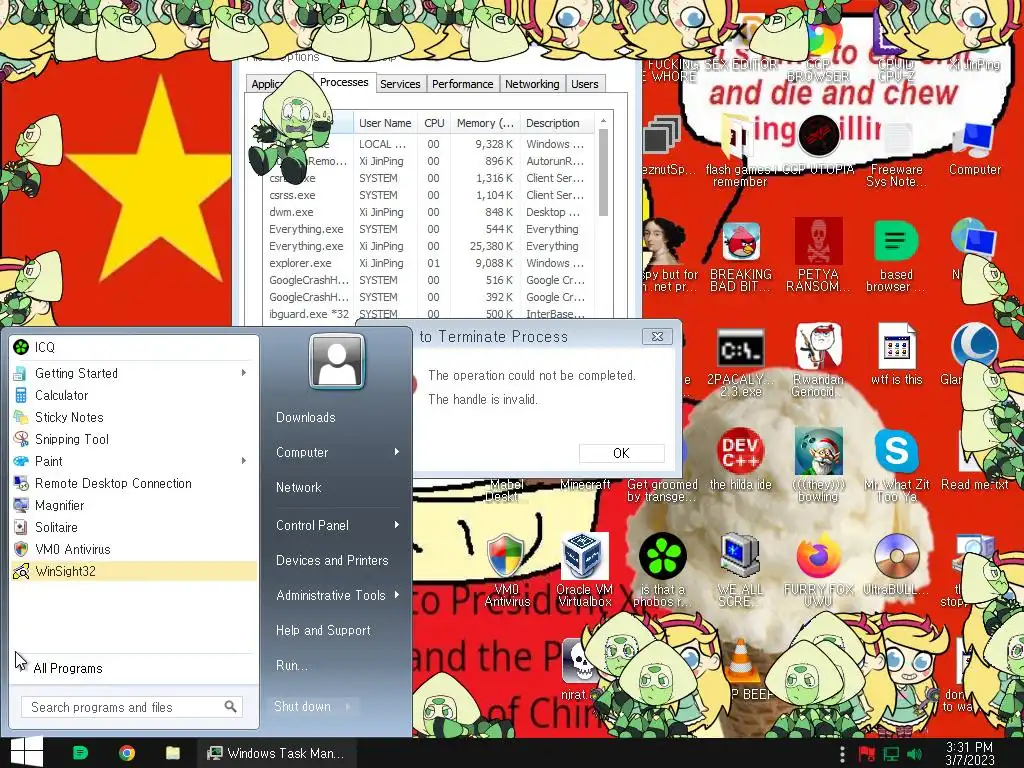Expand Control Panel submenu arrow
1024x768 pixels.
coord(396,525)
